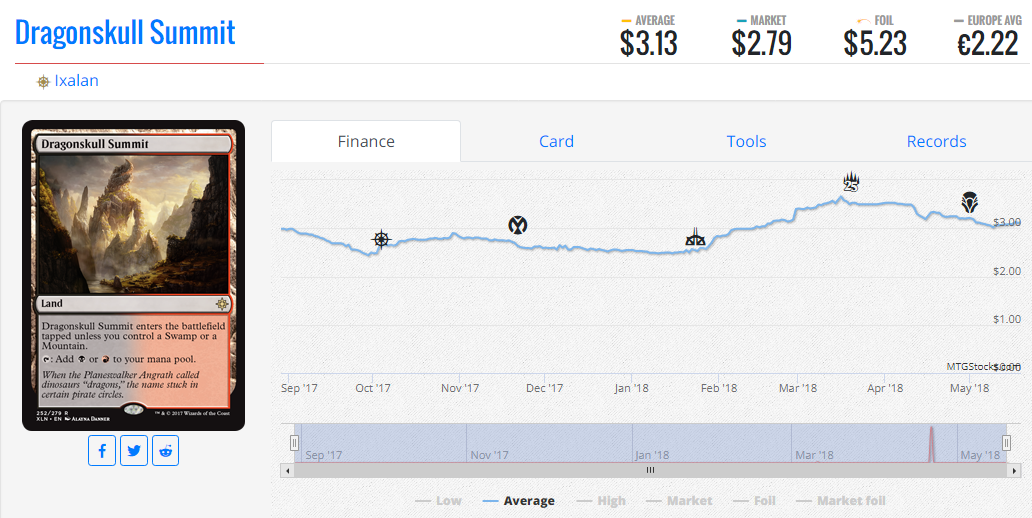This screenshot has height=518, width=1032.
Task: Click the May '18 label in range navigator
Action: [x=980, y=455]
